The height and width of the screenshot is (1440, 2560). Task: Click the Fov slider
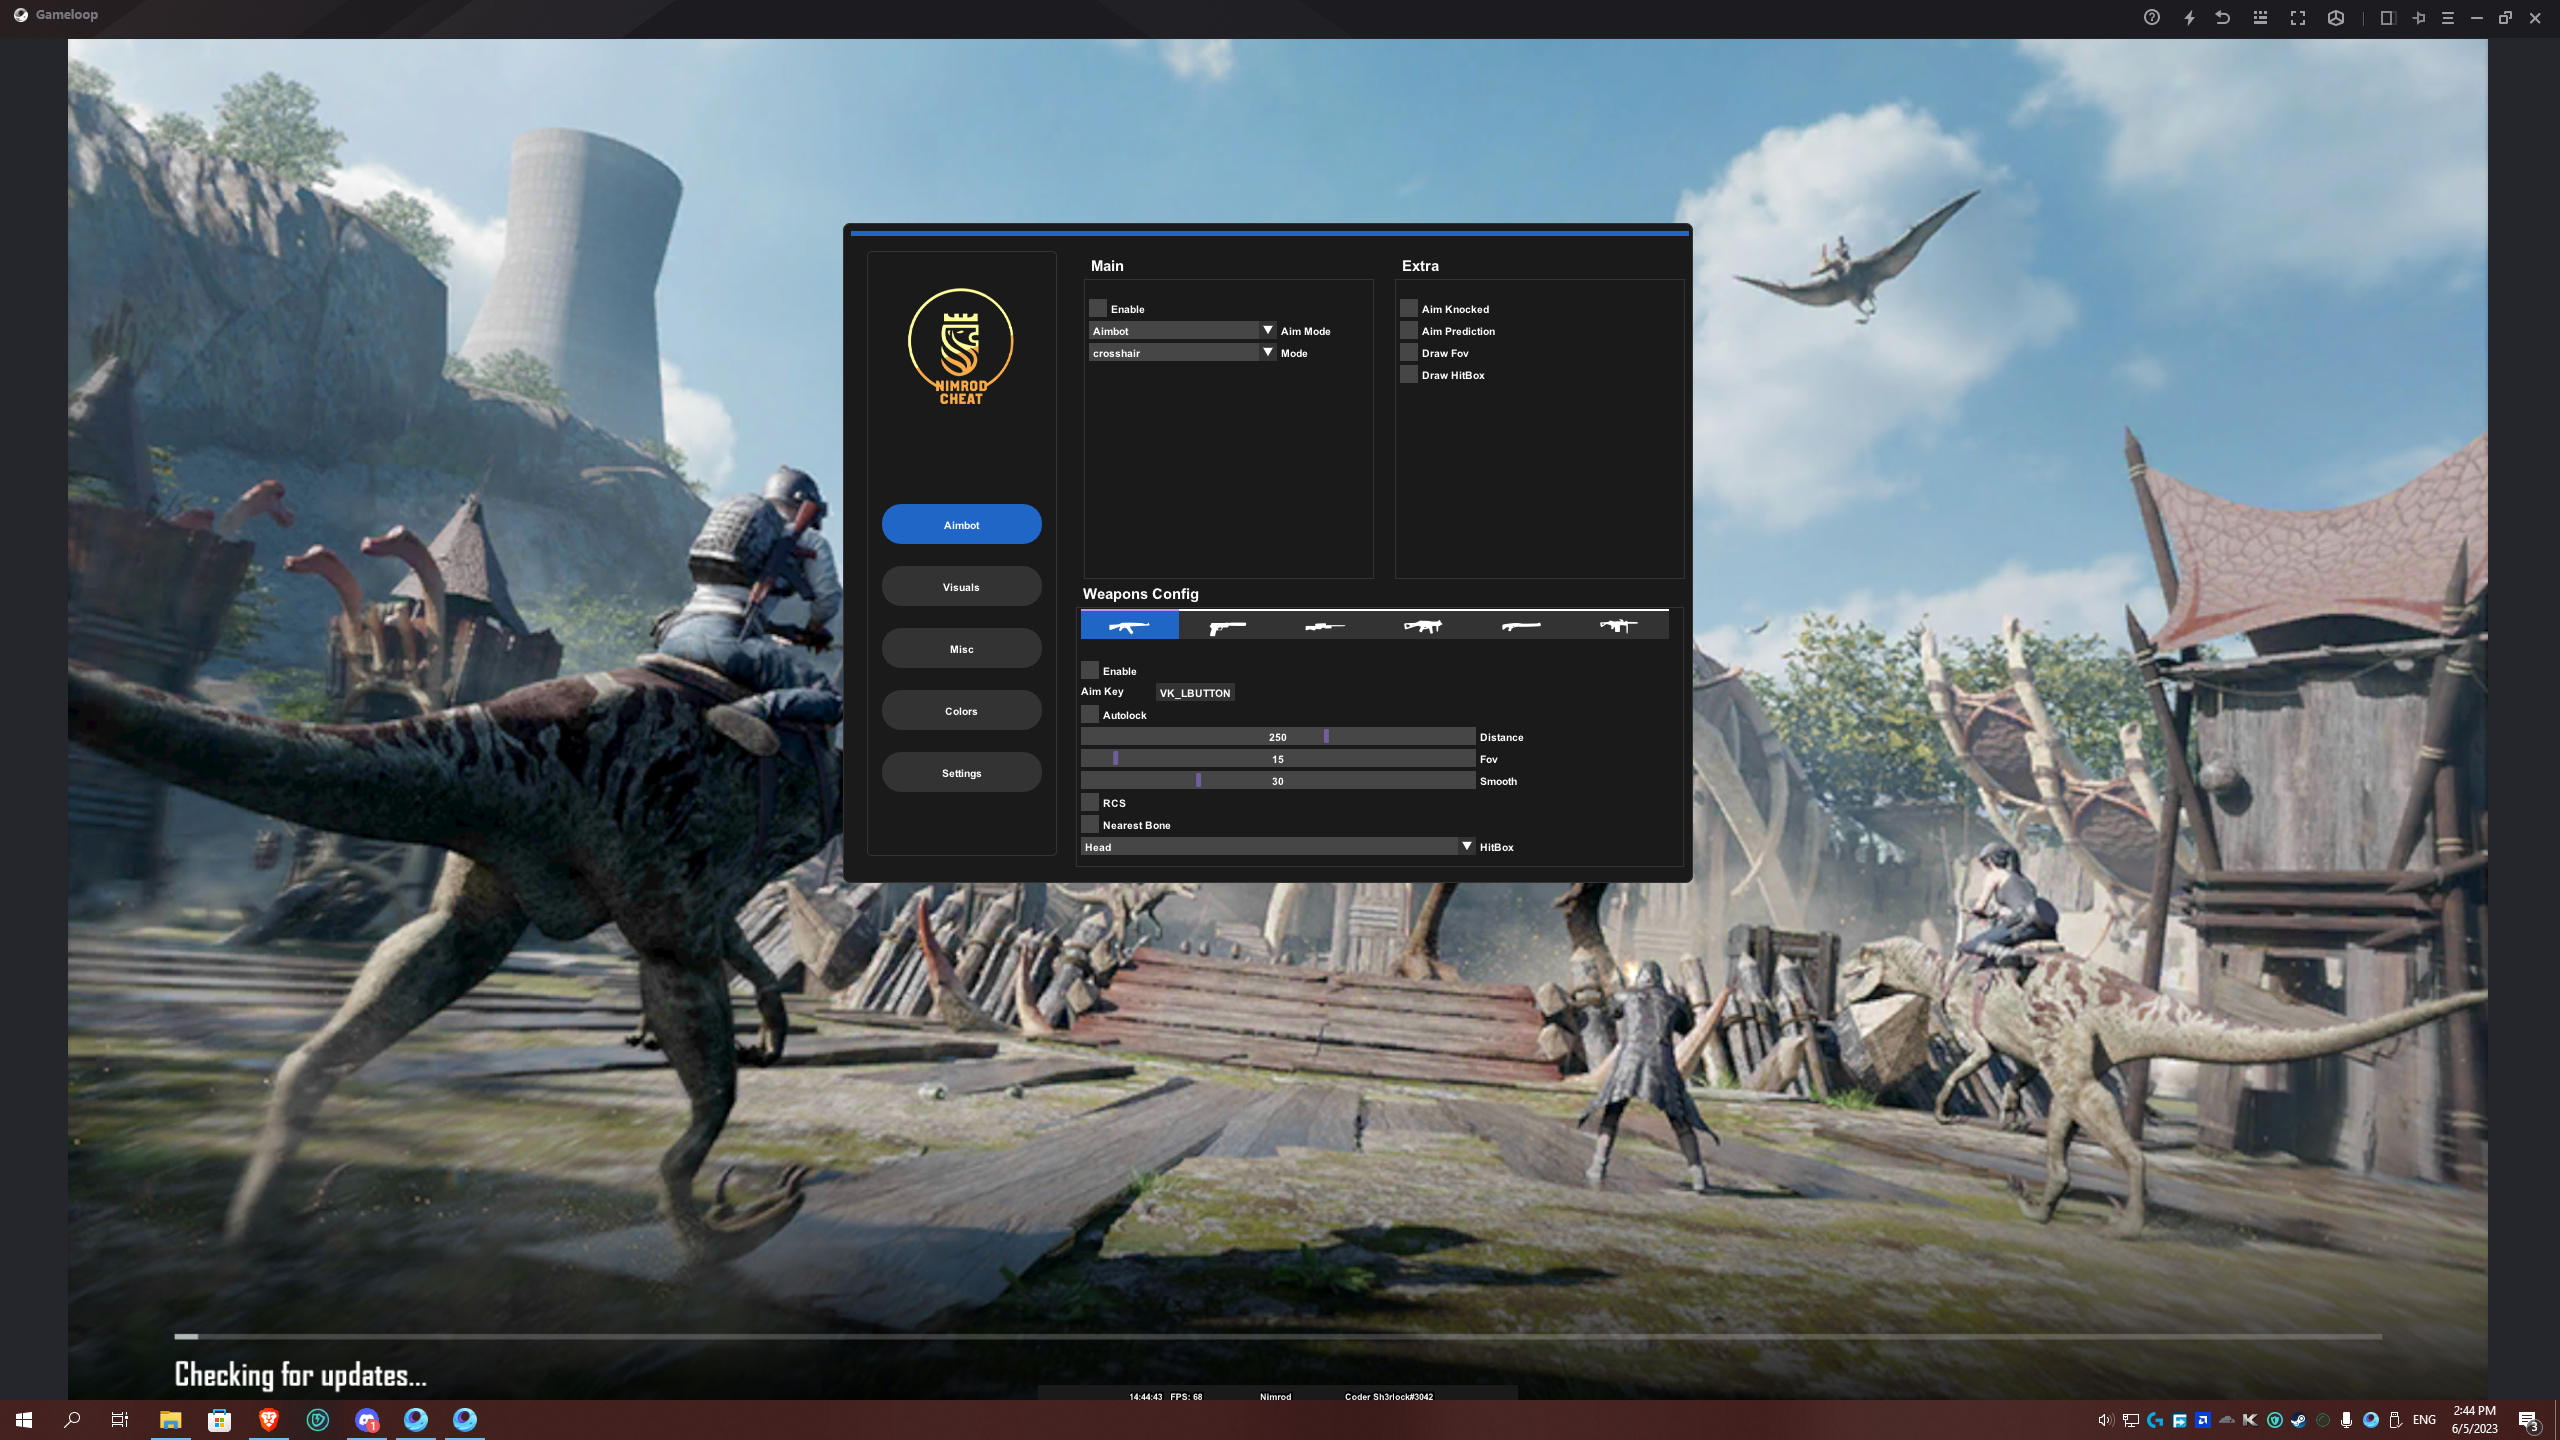pos(1278,758)
